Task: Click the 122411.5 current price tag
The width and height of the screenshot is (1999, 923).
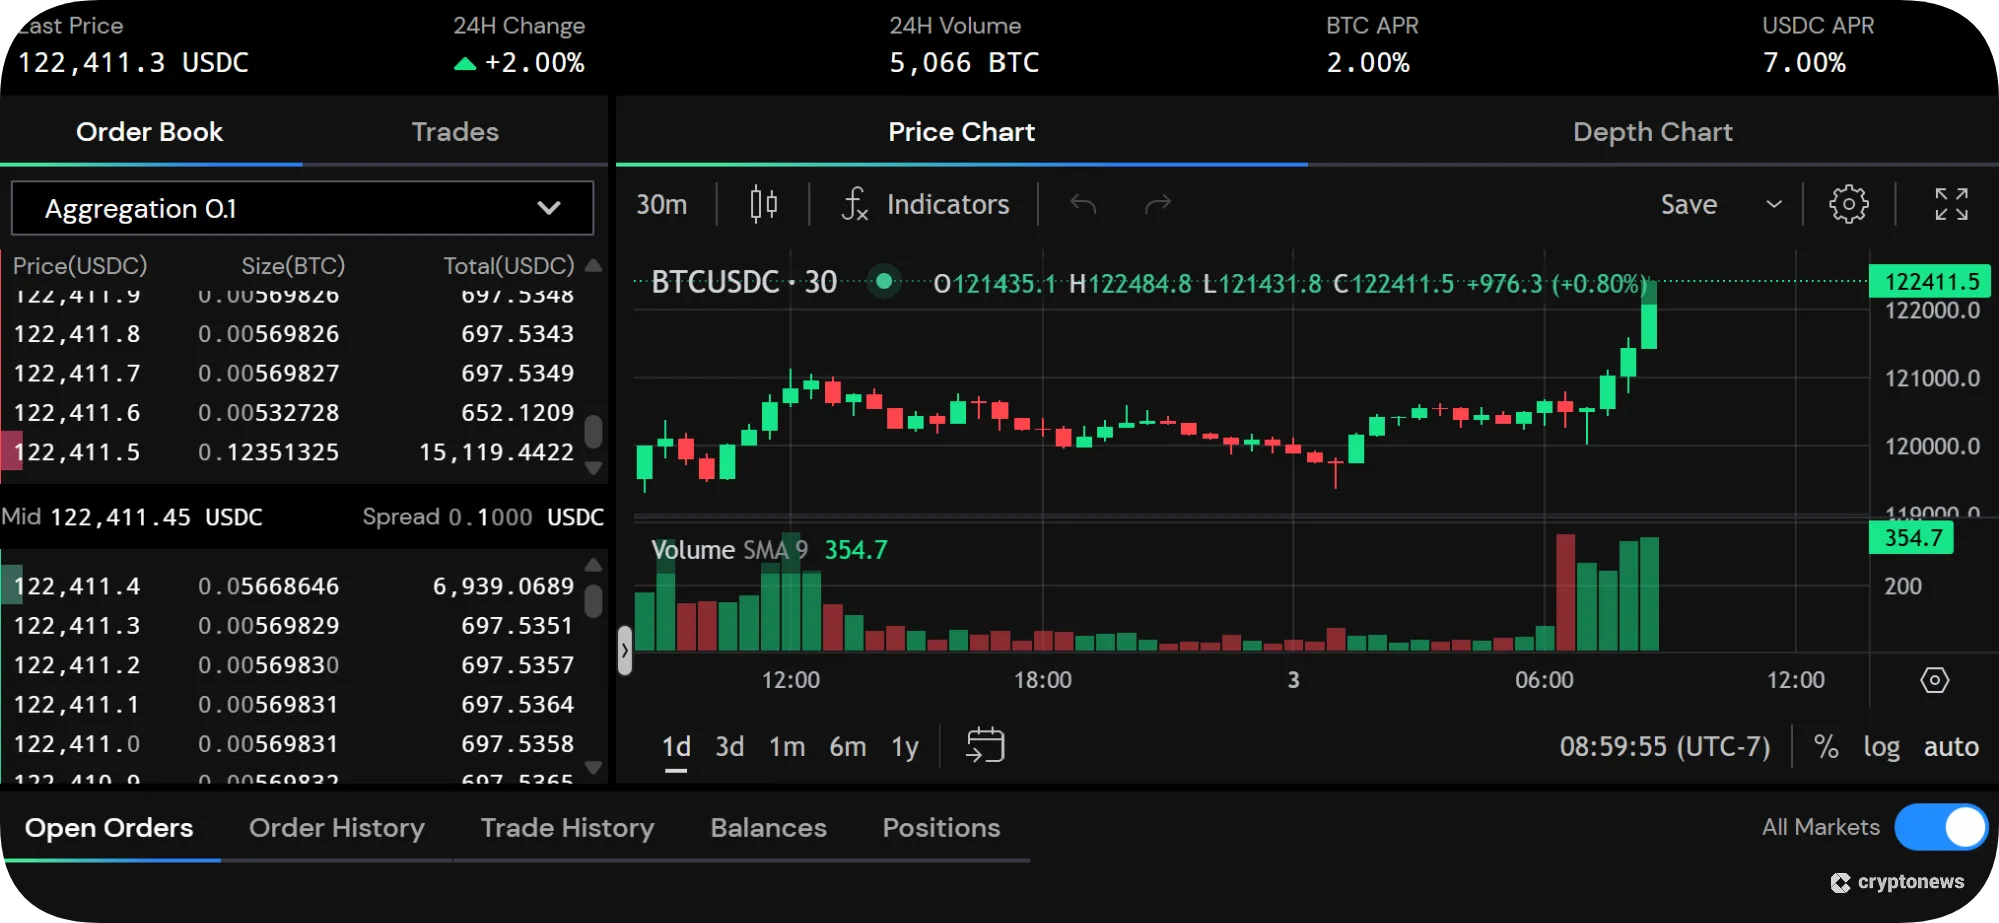Action: [1932, 282]
